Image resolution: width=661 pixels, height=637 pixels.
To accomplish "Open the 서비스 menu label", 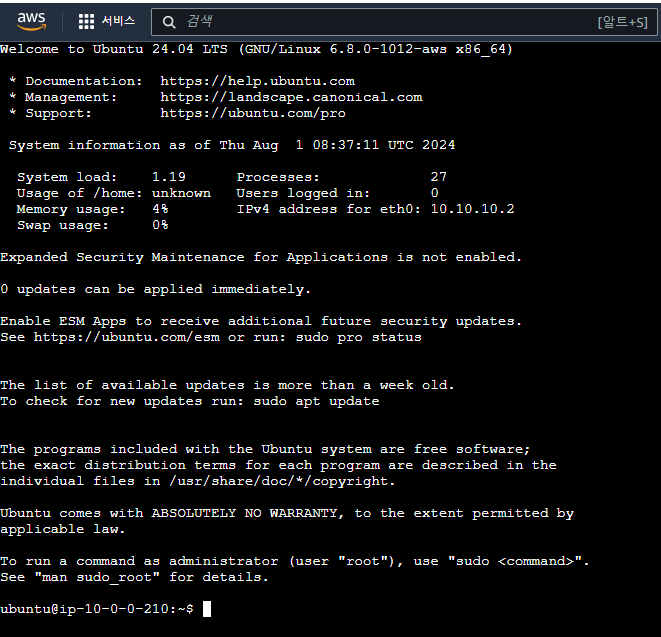I will (x=118, y=21).
